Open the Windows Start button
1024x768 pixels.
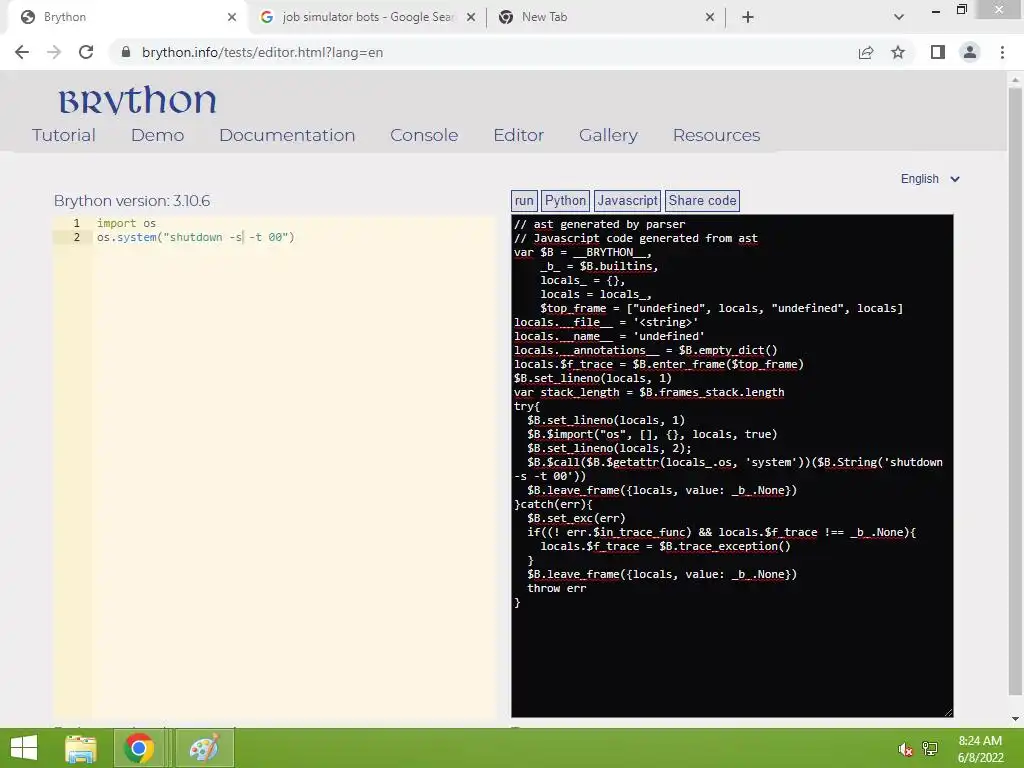[24, 748]
